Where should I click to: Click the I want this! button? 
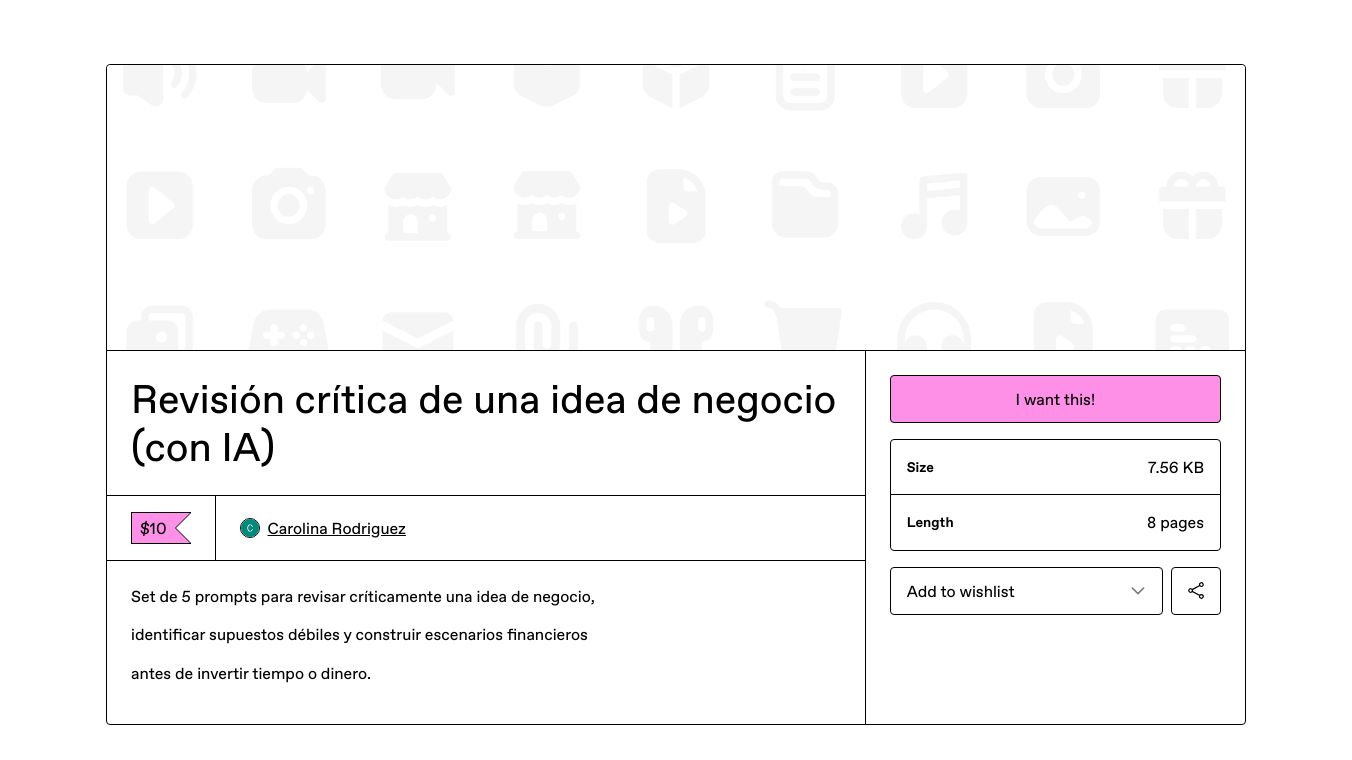pyautogui.click(x=1055, y=399)
